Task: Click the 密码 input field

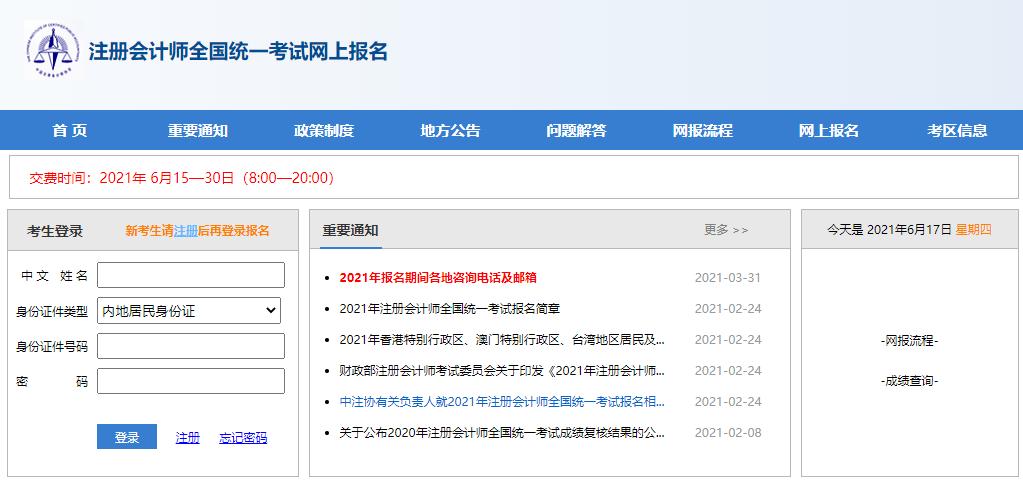Action: pos(190,381)
